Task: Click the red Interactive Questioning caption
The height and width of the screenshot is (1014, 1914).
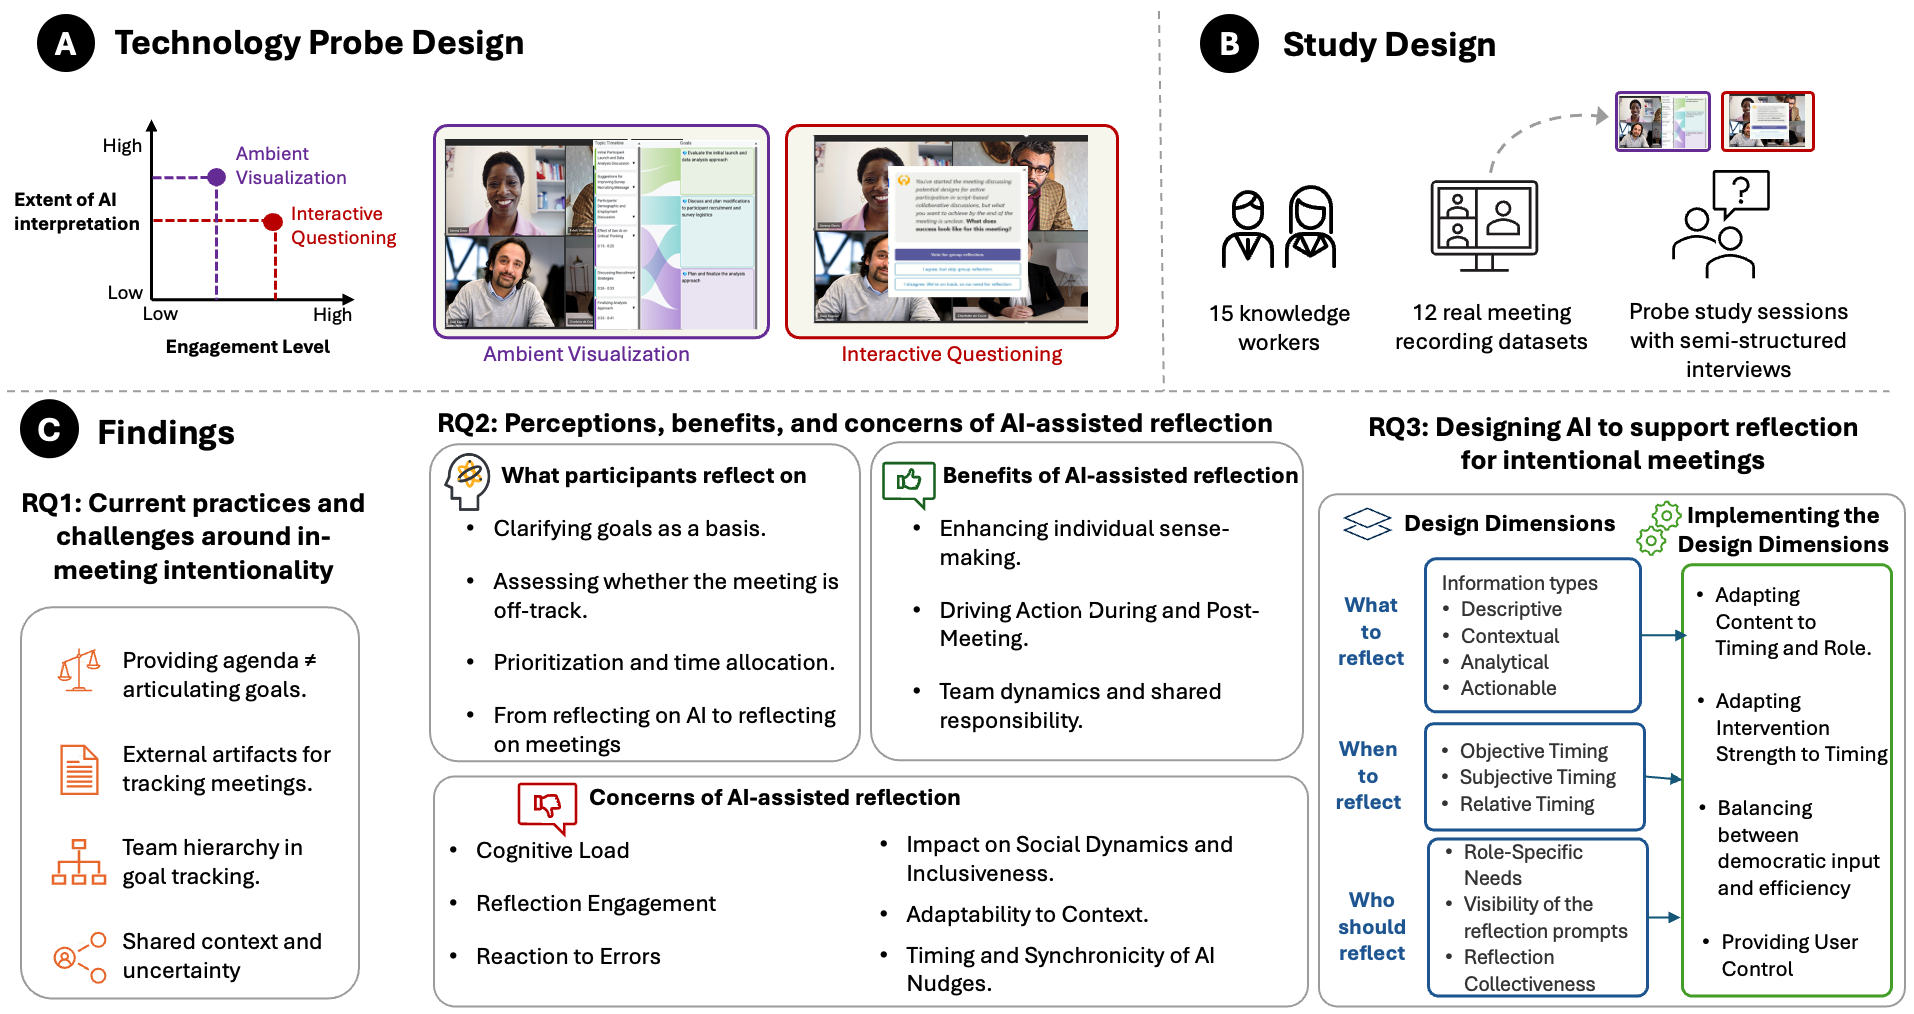Action: 951,354
